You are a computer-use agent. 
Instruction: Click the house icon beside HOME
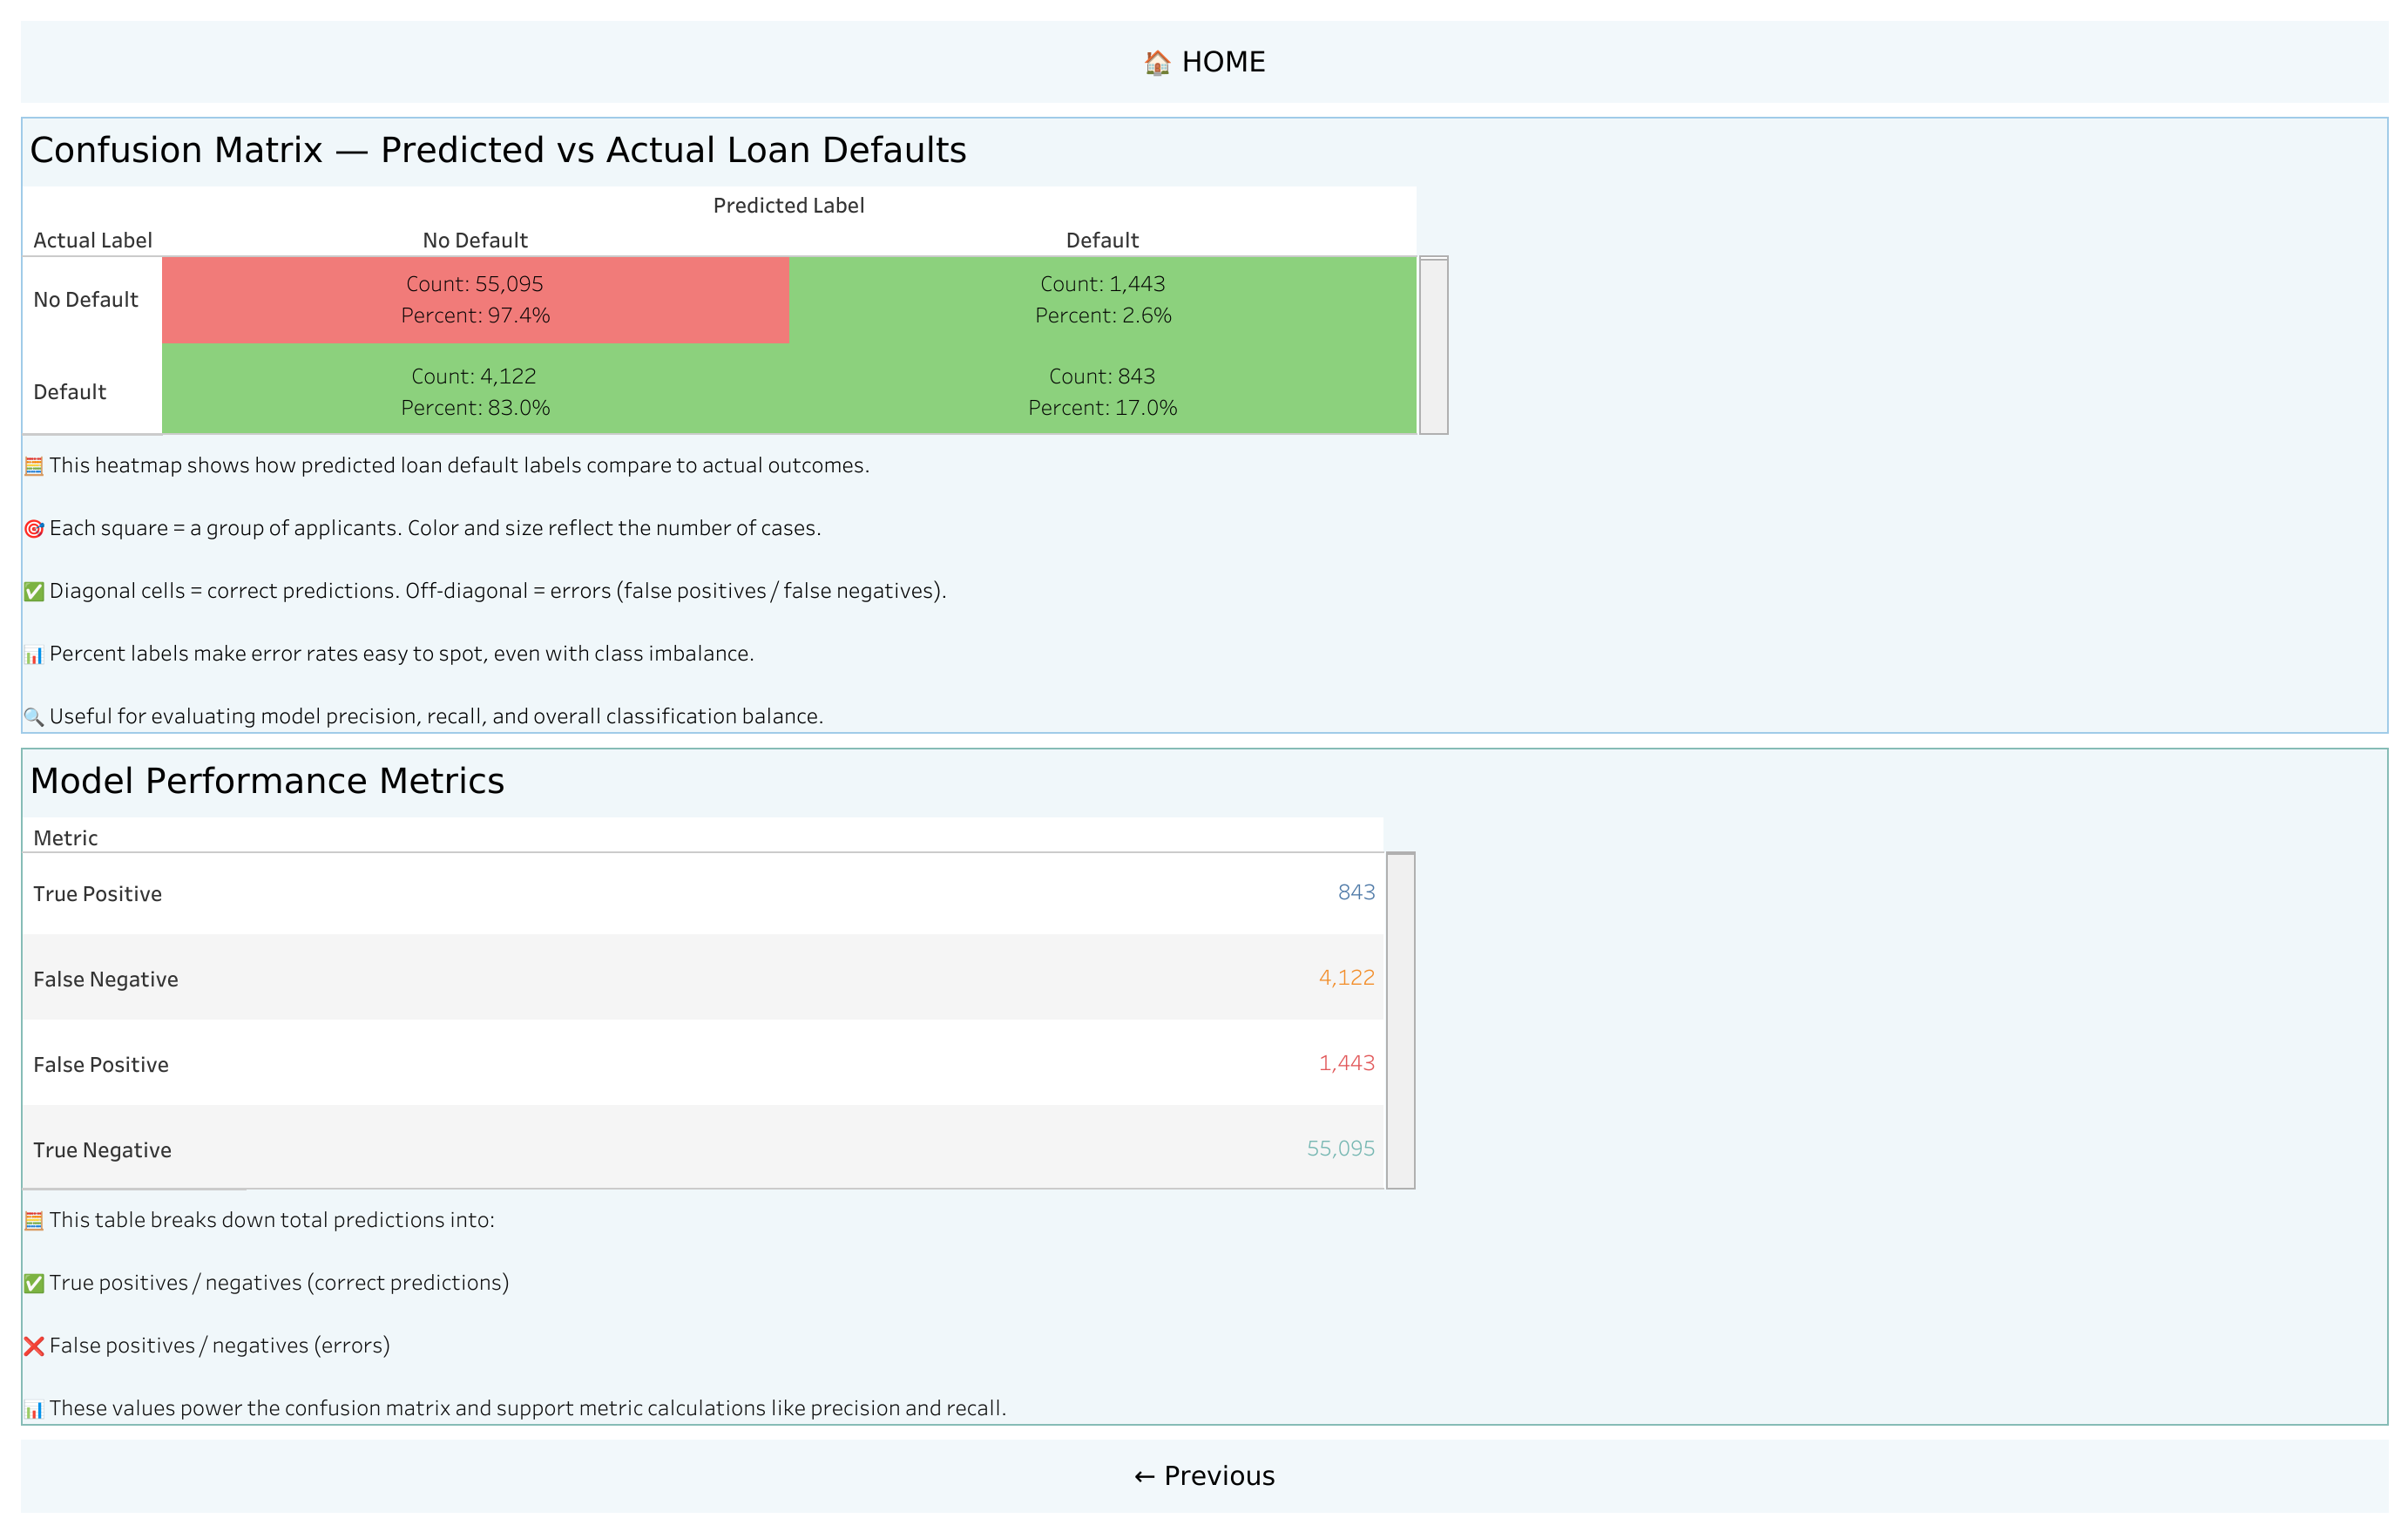(x=1157, y=63)
